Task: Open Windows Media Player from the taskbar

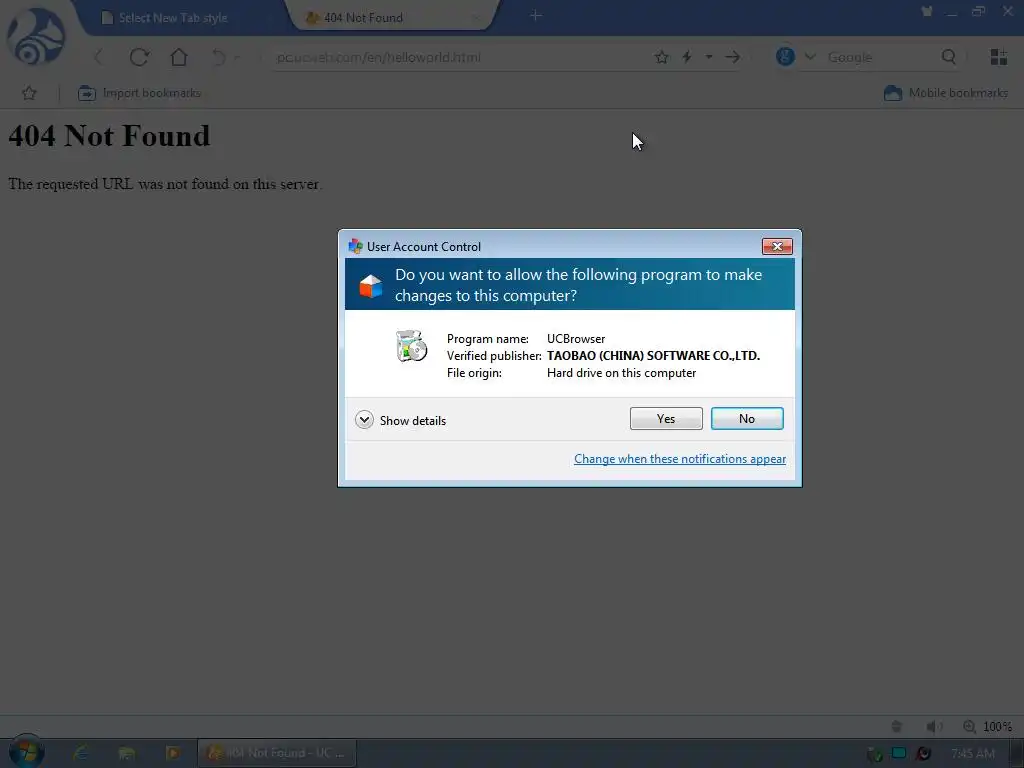Action: (173, 753)
